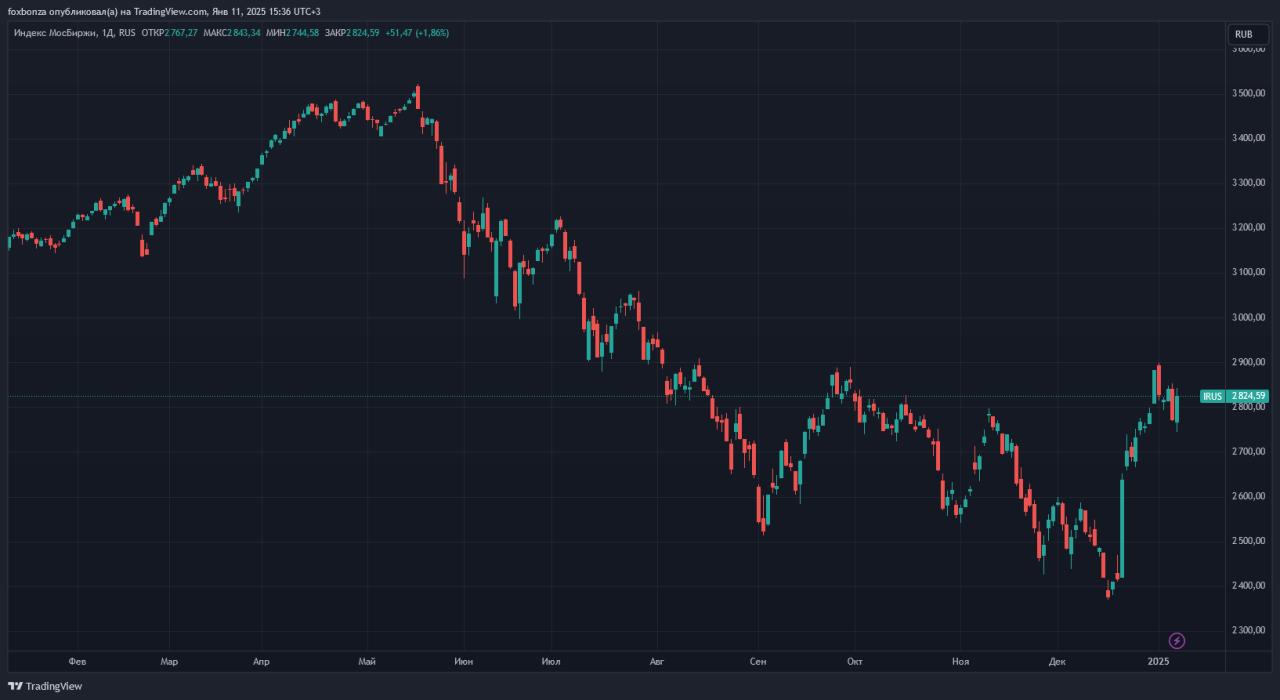Click the Май label on time axis
Screen dimensions: 1280x700
(x=366, y=662)
